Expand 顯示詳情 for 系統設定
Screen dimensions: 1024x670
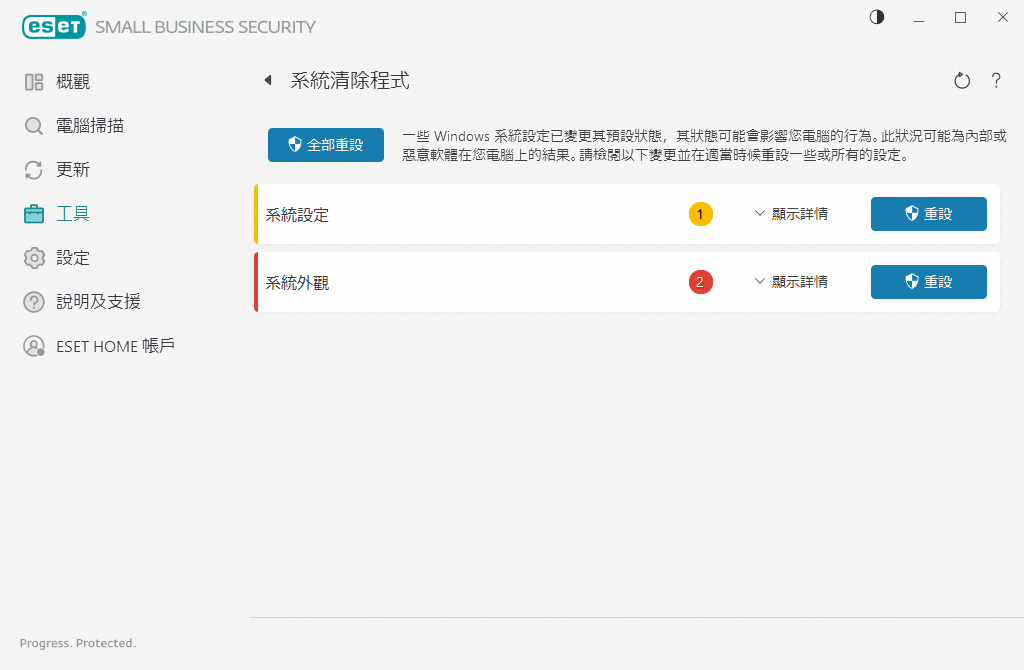(x=791, y=214)
